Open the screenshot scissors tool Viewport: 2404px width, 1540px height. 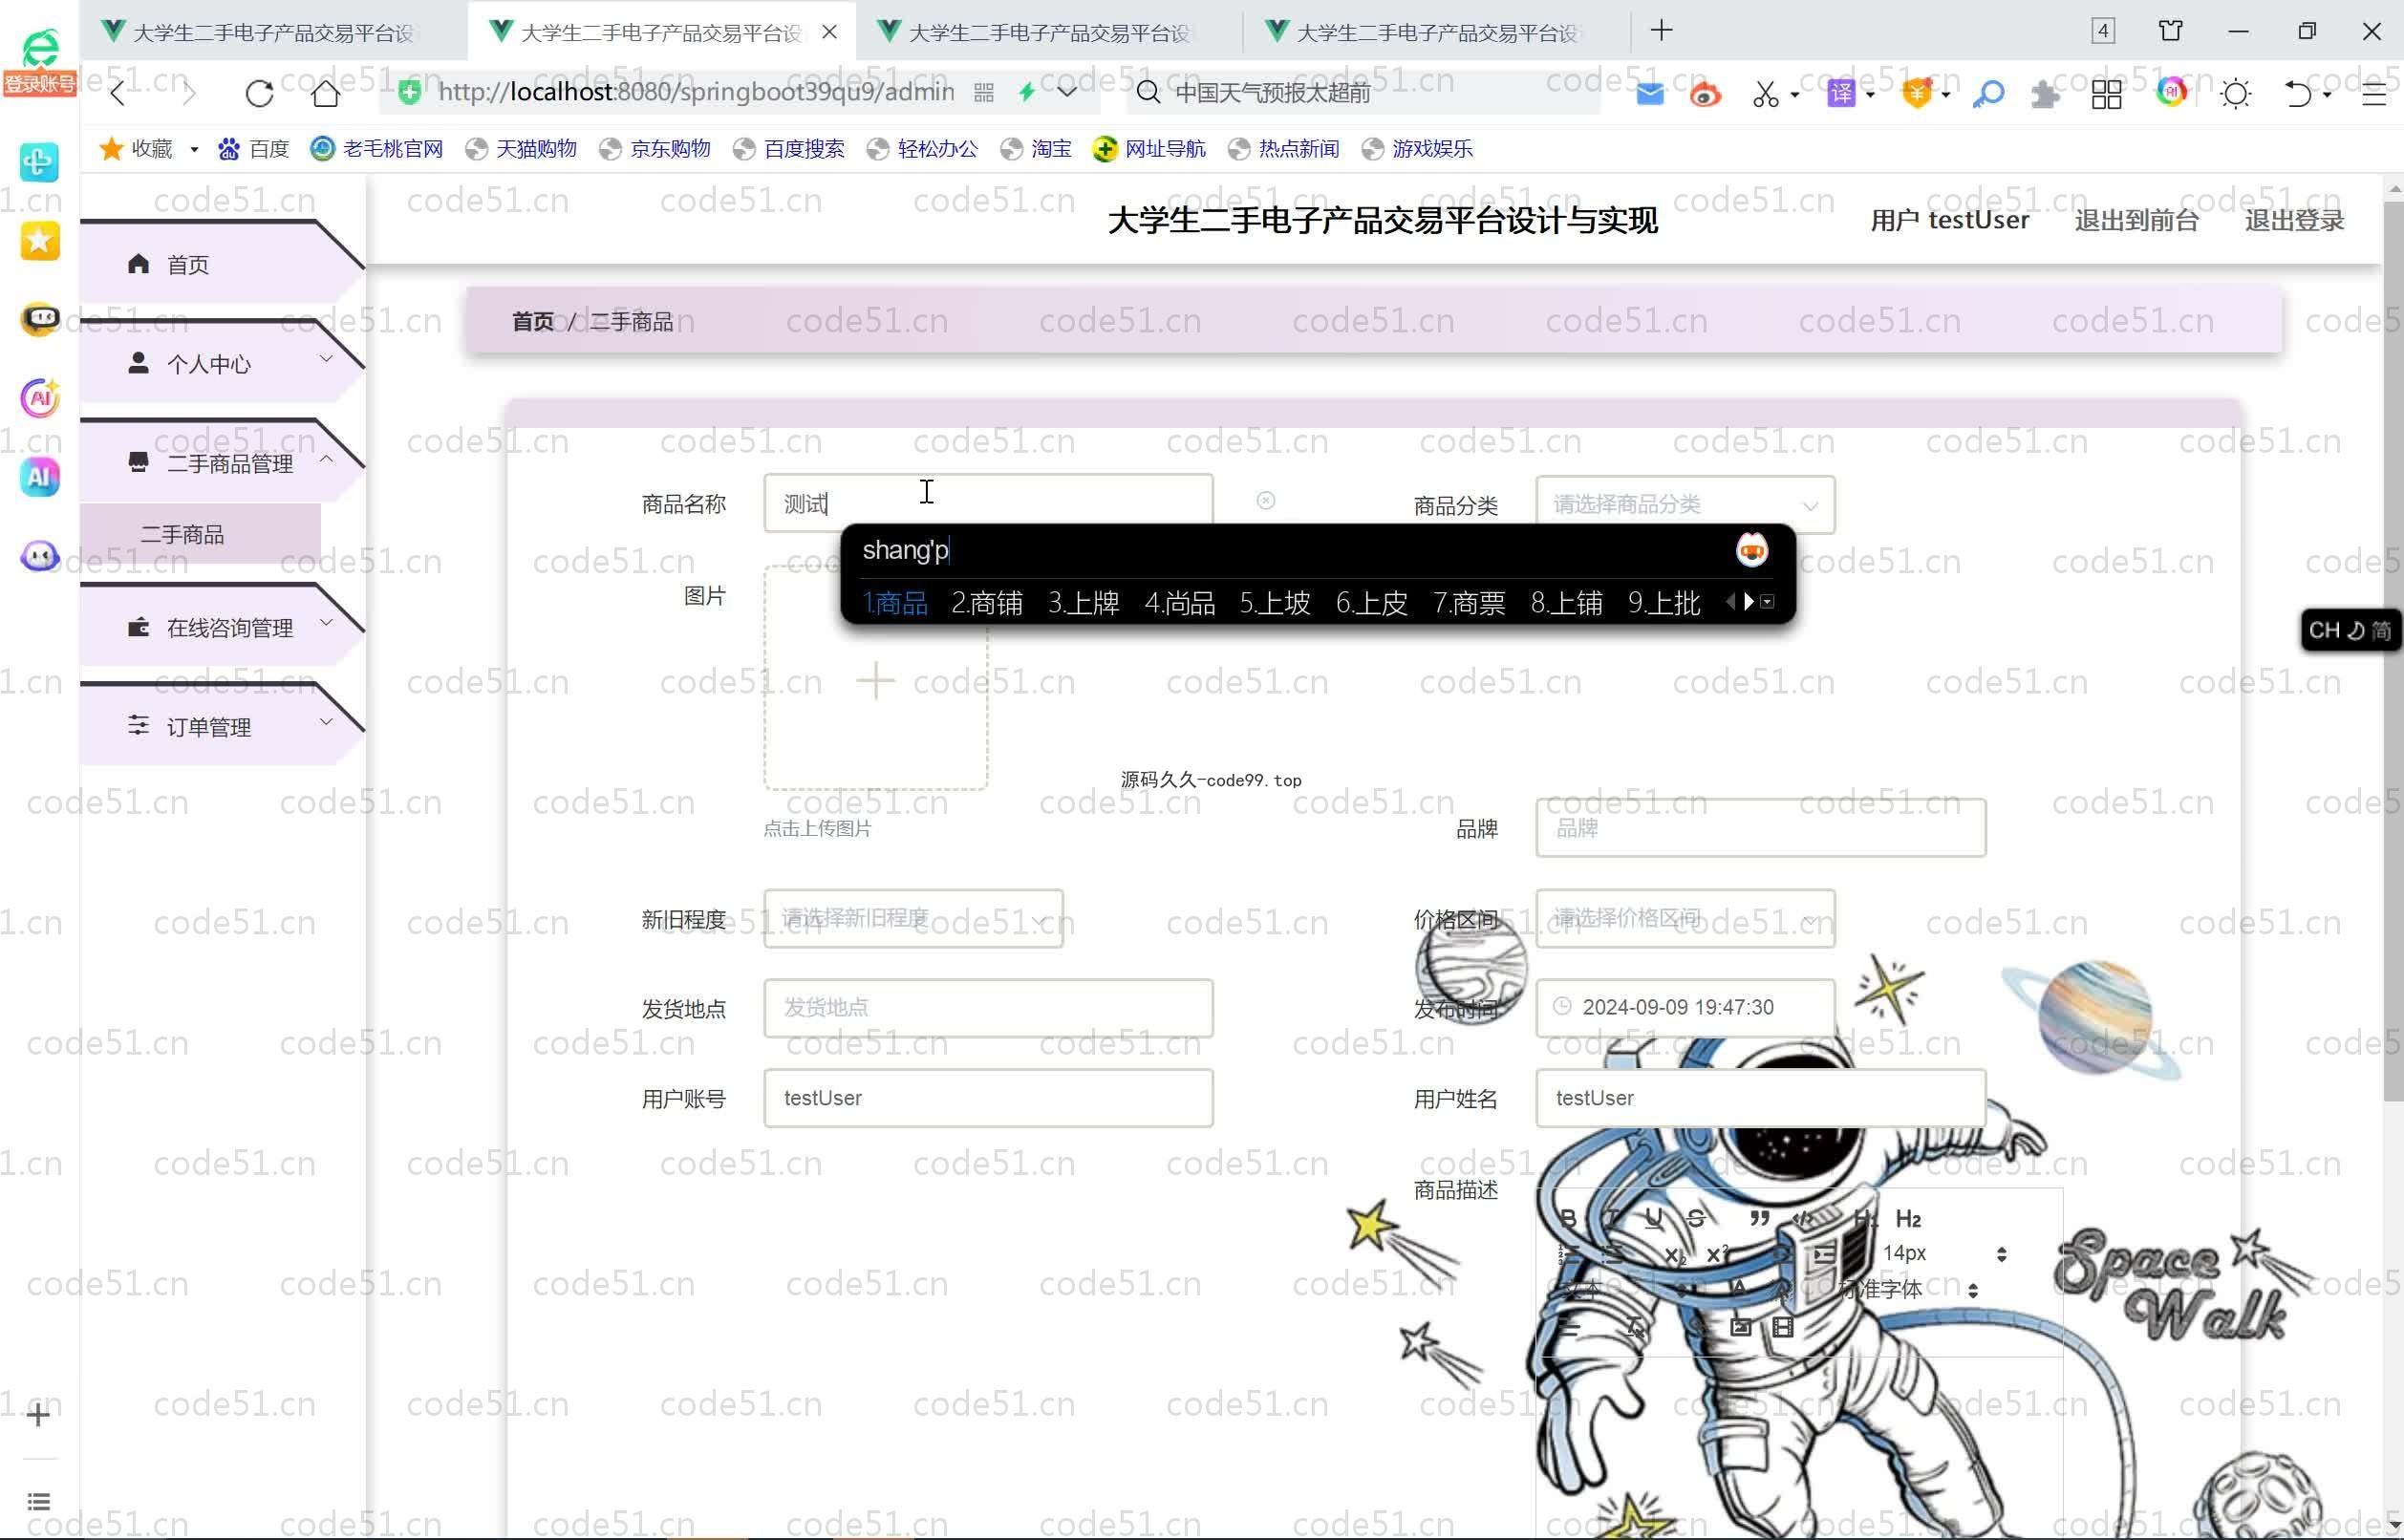click(x=1765, y=94)
